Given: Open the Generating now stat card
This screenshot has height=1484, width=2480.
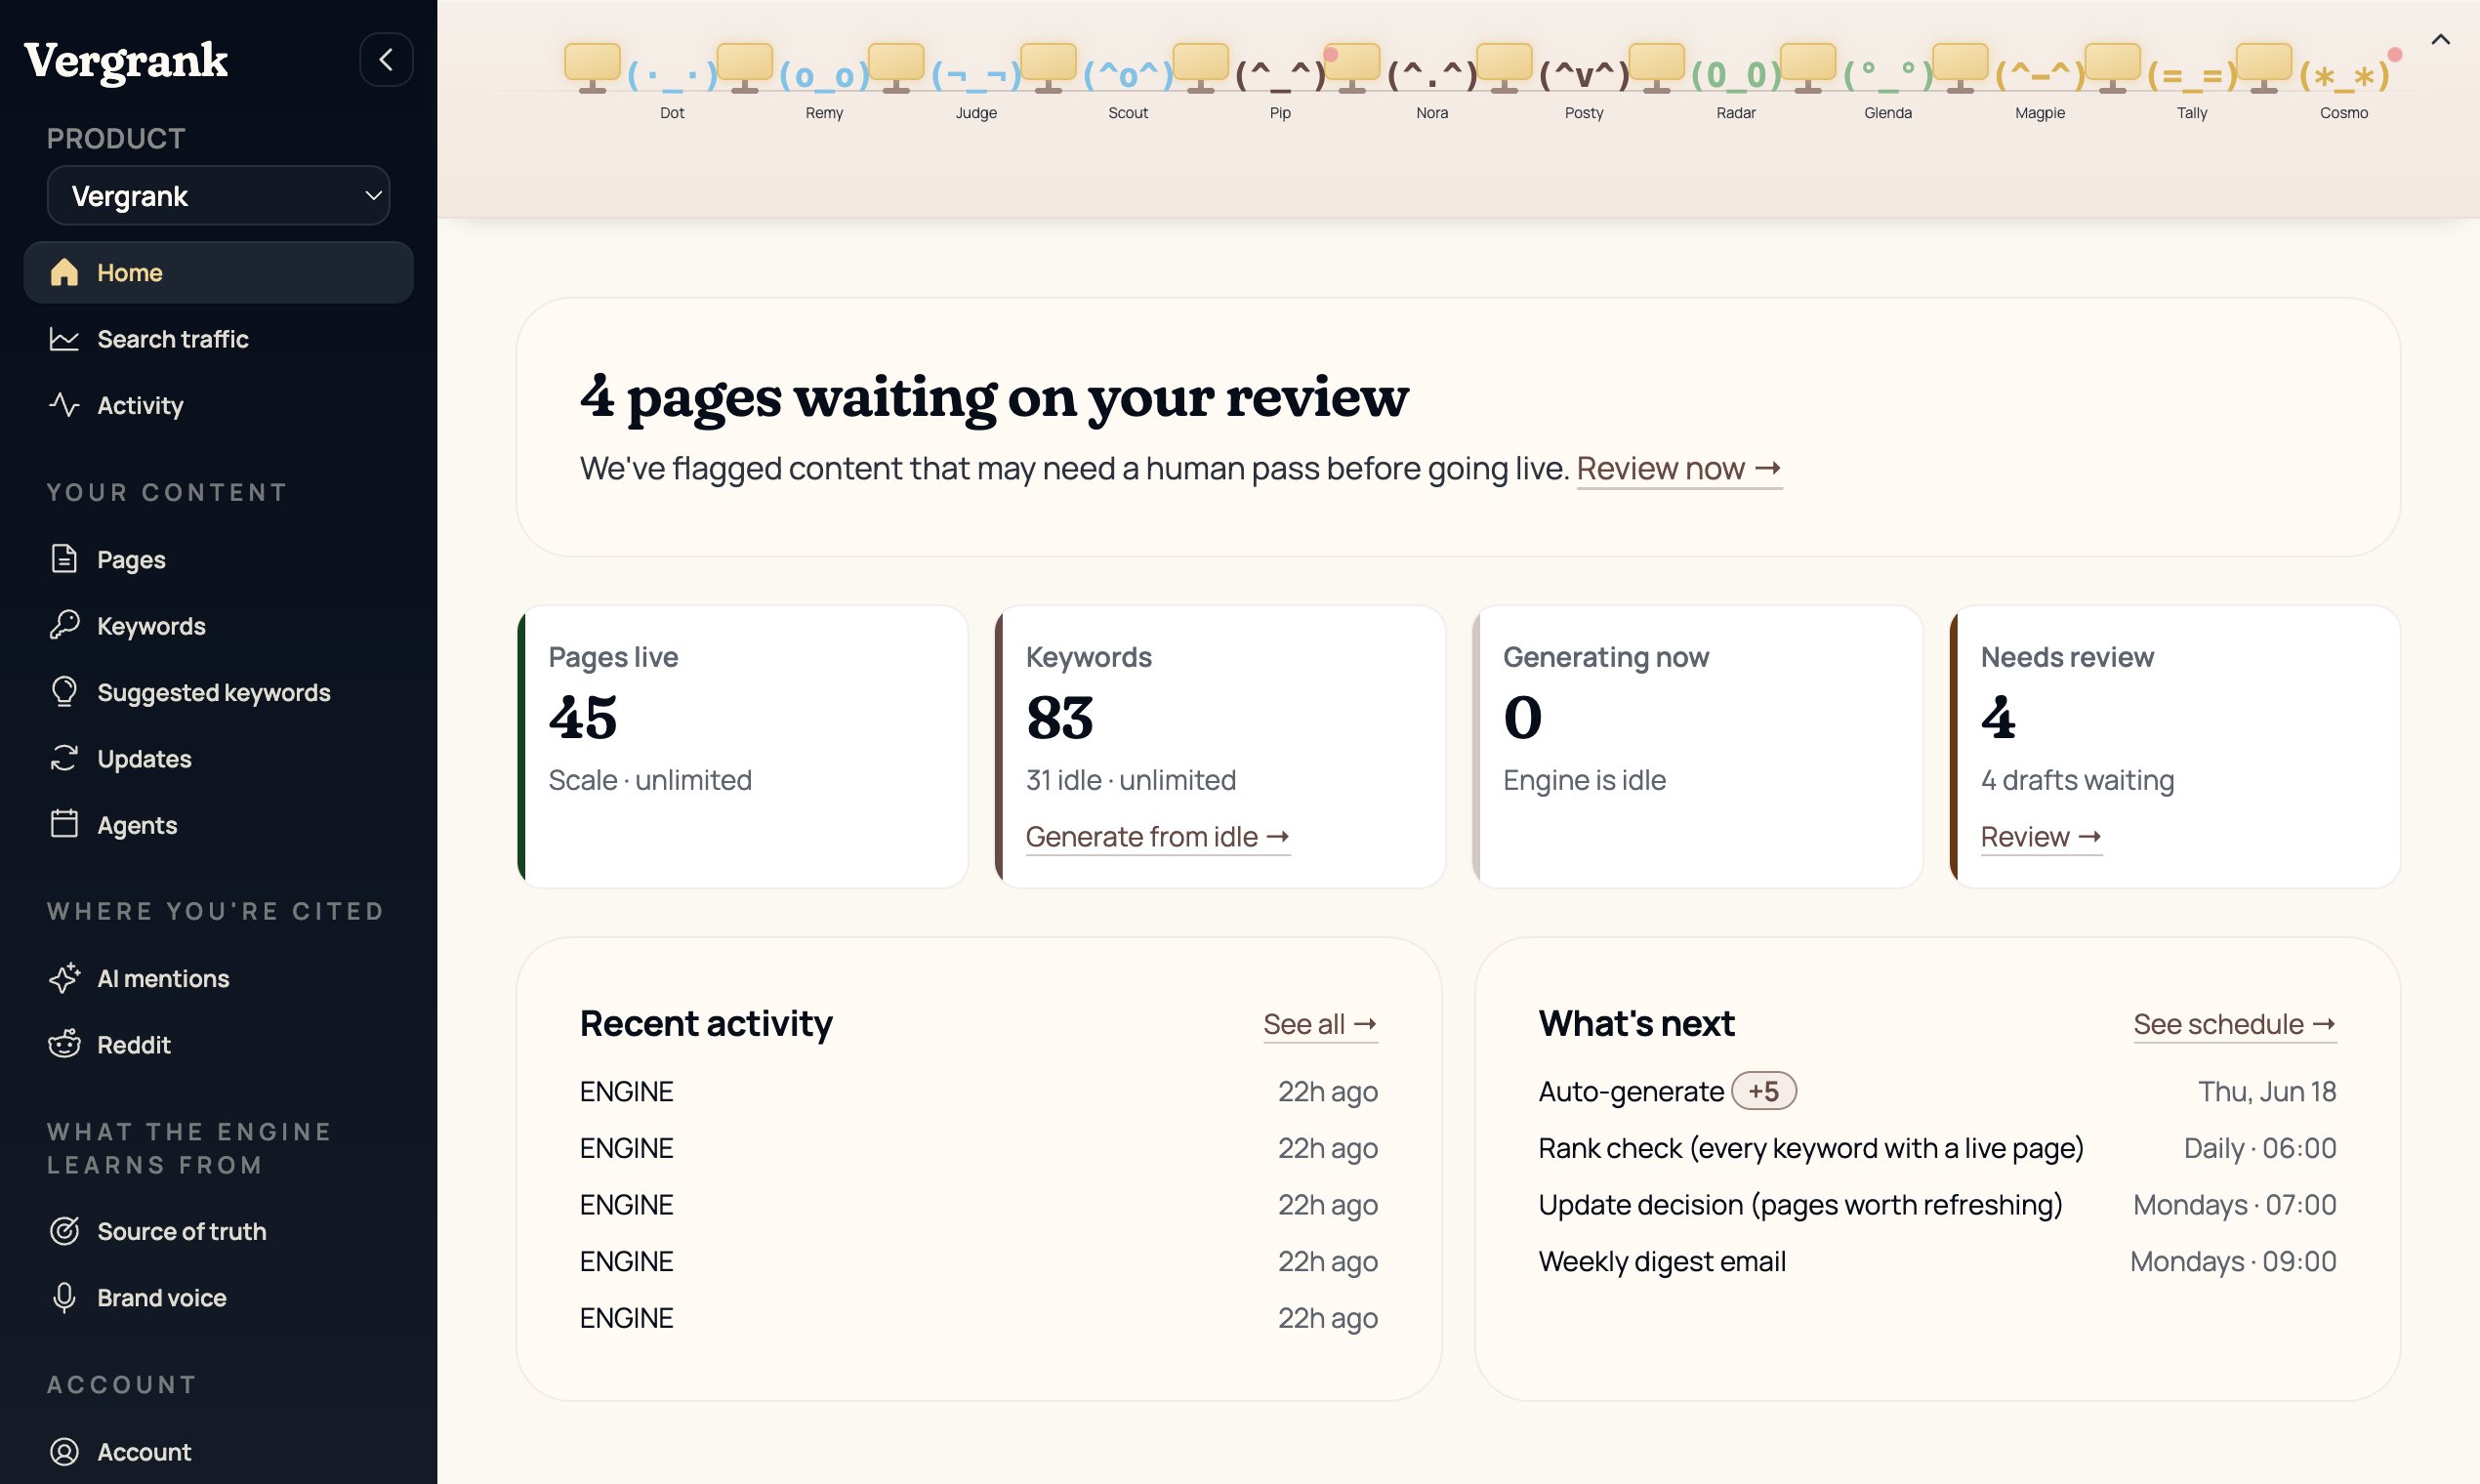Looking at the screenshot, I should pyautogui.click(x=1698, y=746).
